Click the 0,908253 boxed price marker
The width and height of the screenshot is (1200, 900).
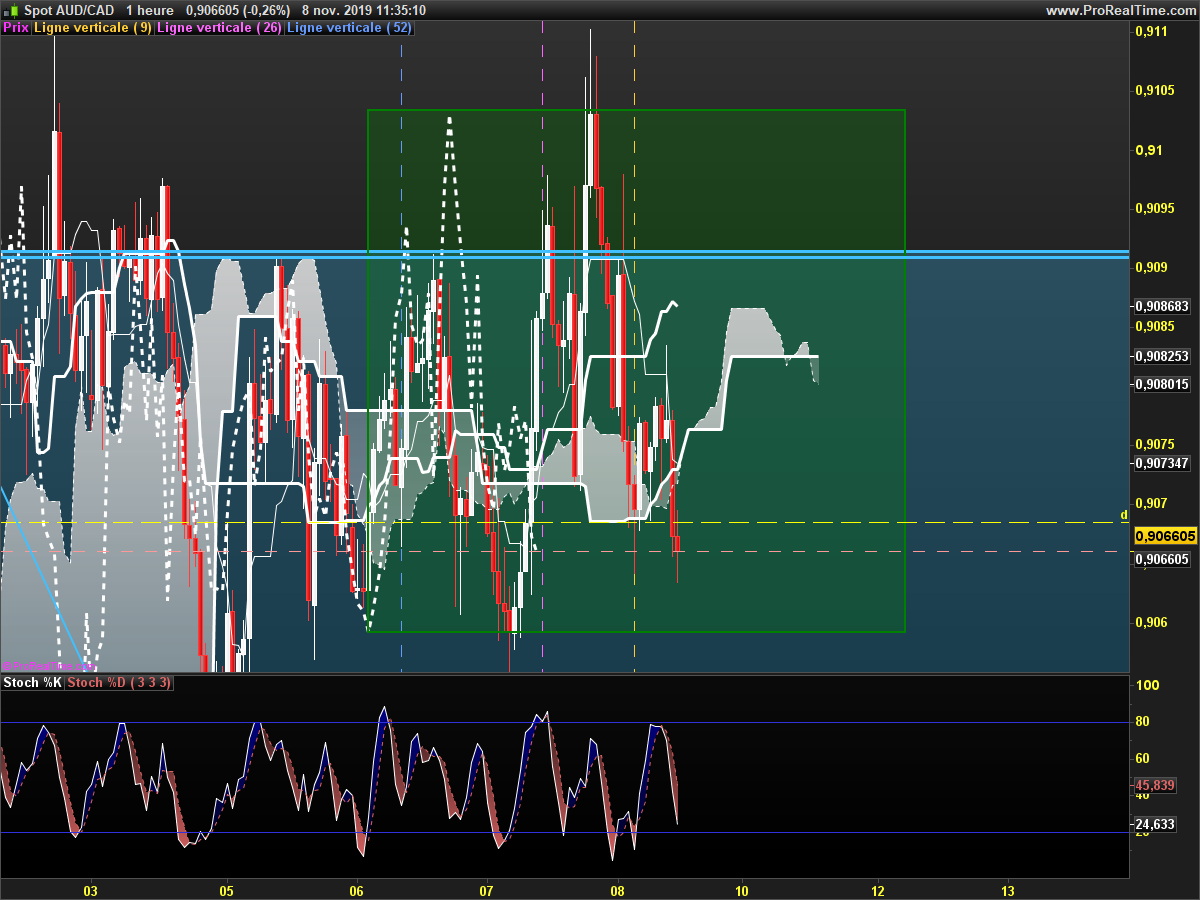click(x=1161, y=356)
